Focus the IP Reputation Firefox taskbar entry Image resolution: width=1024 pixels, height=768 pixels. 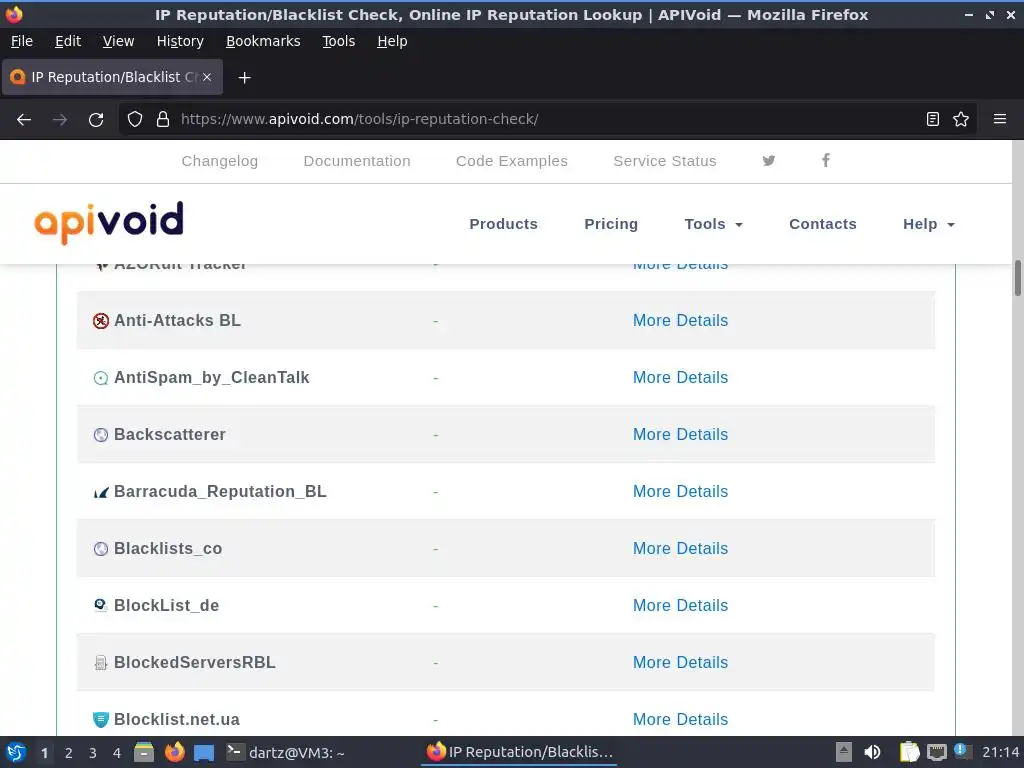click(520, 752)
